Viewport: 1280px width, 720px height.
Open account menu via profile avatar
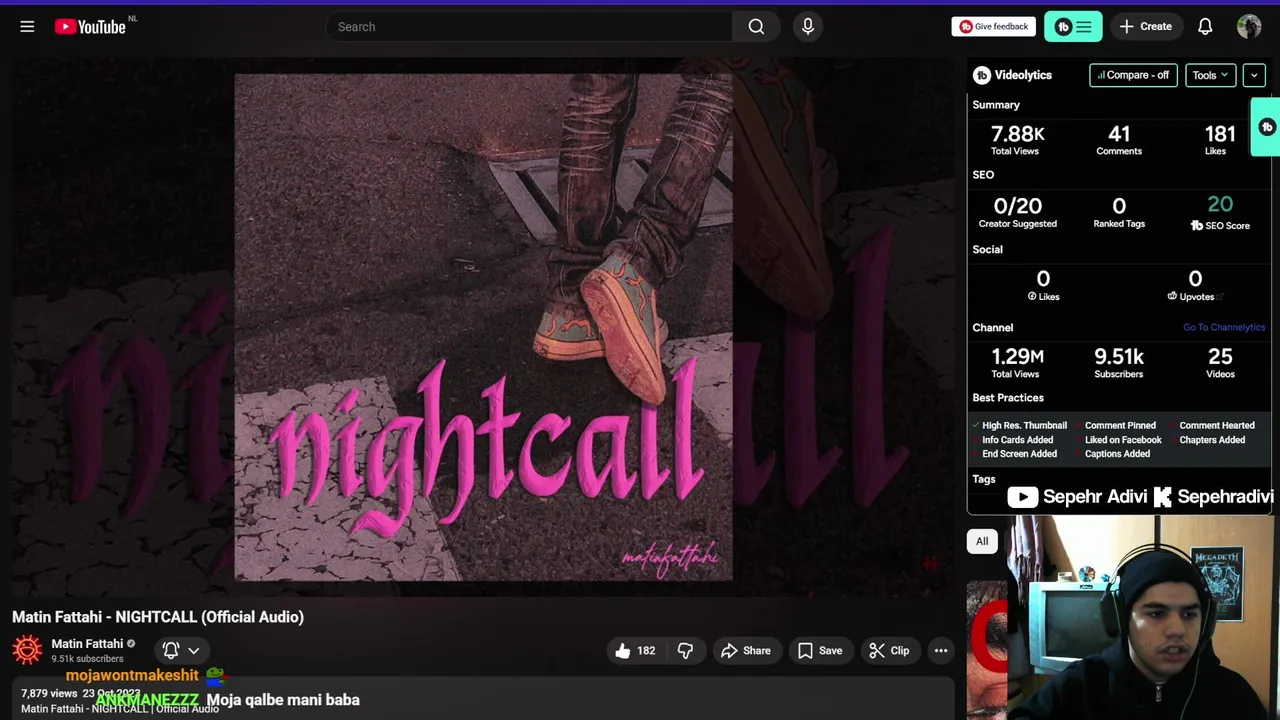coord(1249,27)
